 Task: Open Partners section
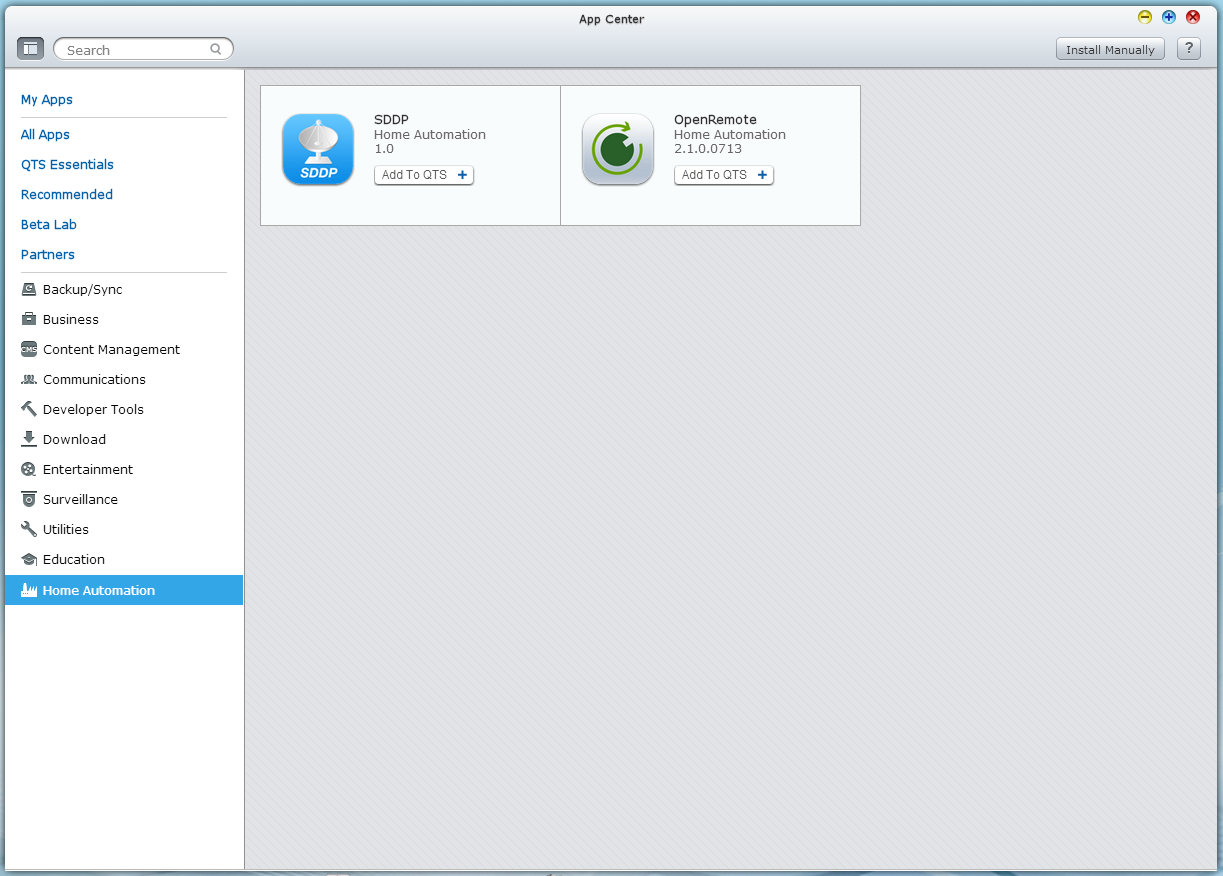(48, 254)
